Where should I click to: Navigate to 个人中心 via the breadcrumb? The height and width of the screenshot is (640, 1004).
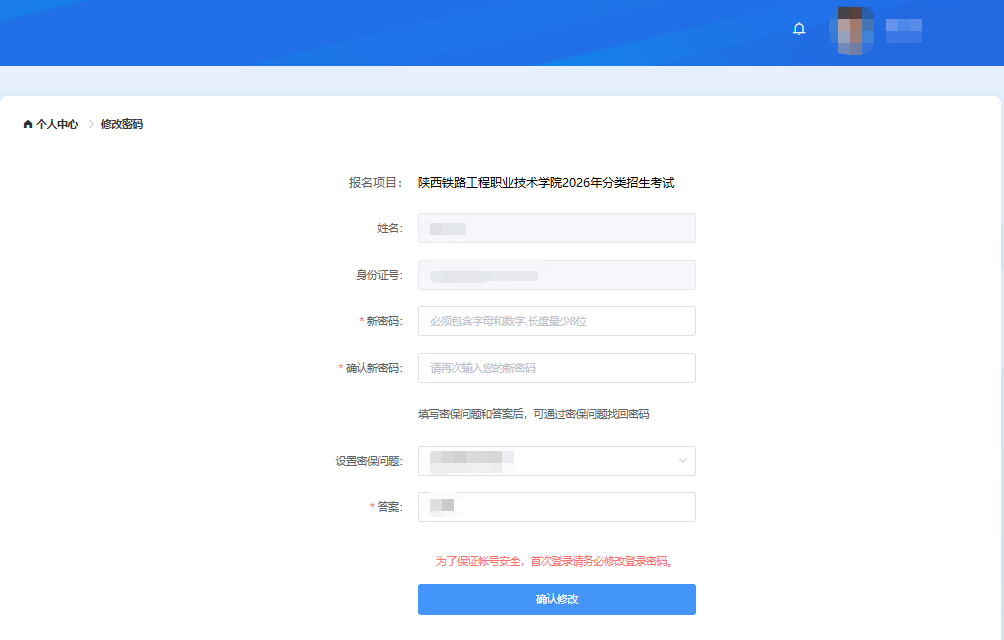(56, 124)
